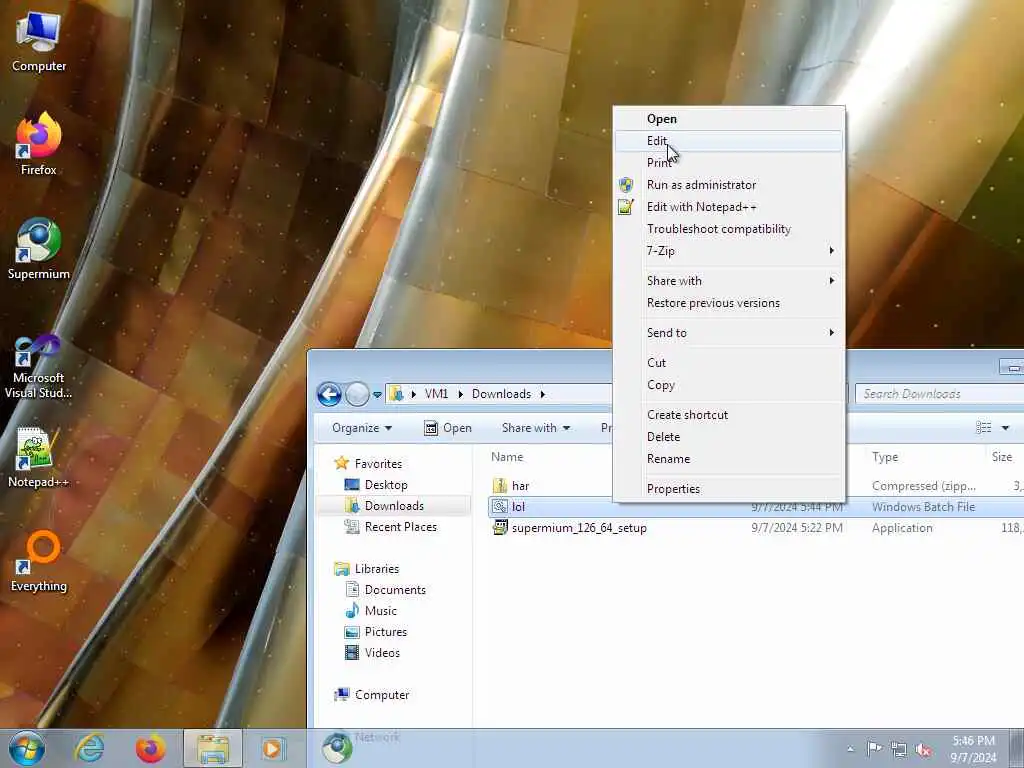
Task: Show hidden tray icons arrow
Action: pyautogui.click(x=850, y=749)
